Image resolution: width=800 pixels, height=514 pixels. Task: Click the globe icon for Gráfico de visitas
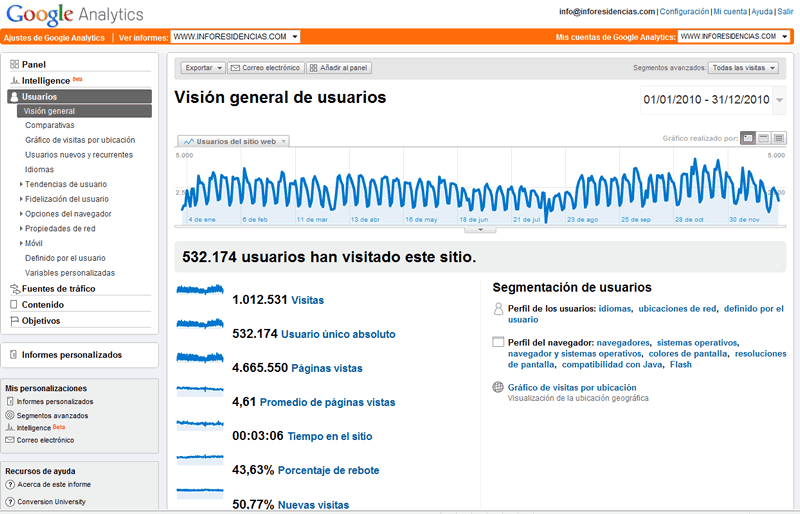(x=498, y=387)
